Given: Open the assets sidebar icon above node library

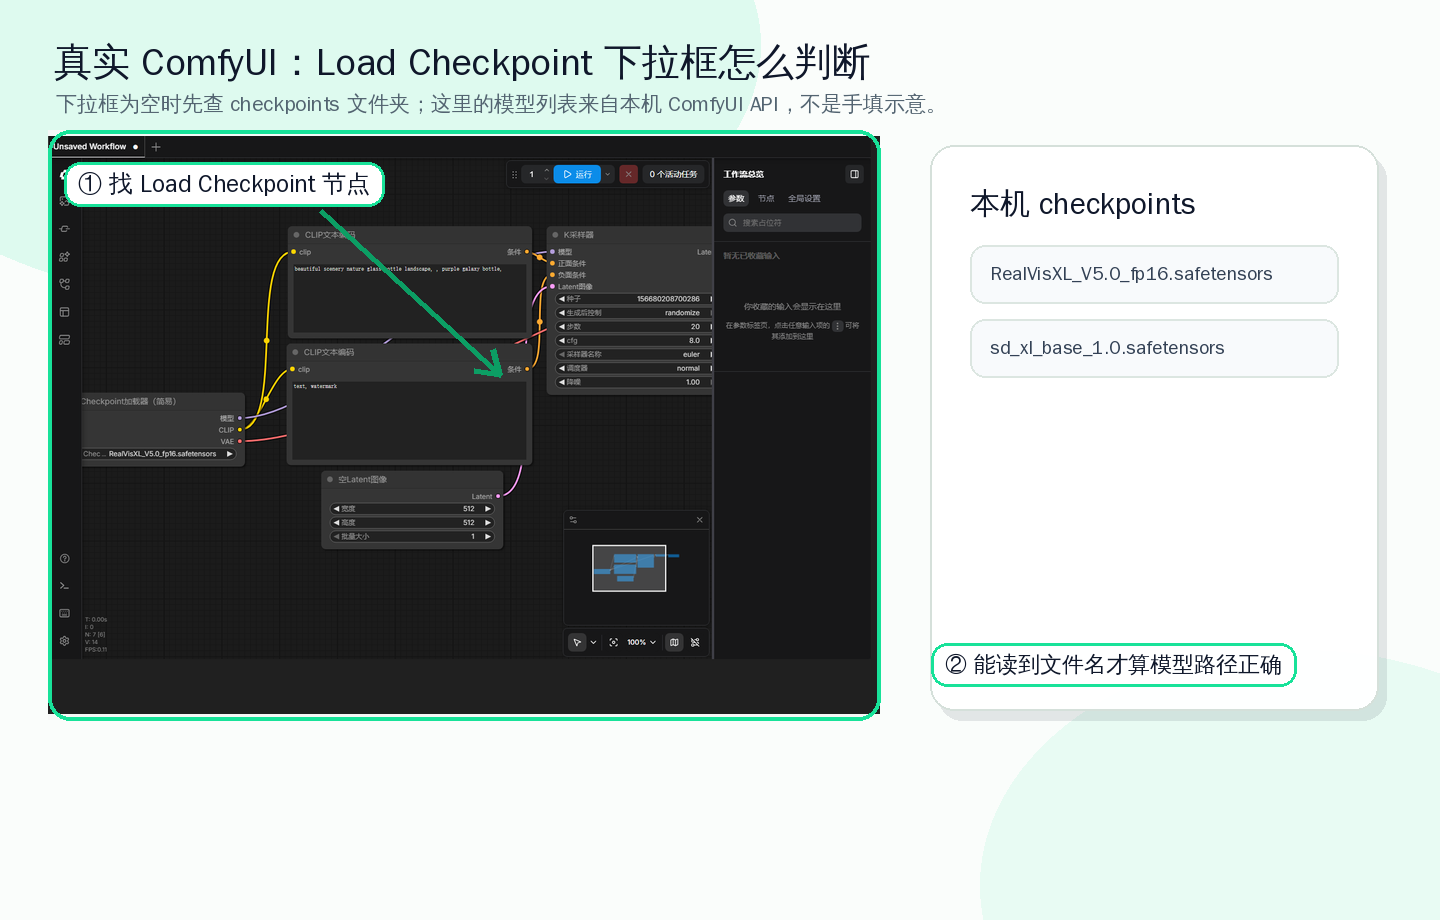Looking at the screenshot, I should click(x=64, y=201).
